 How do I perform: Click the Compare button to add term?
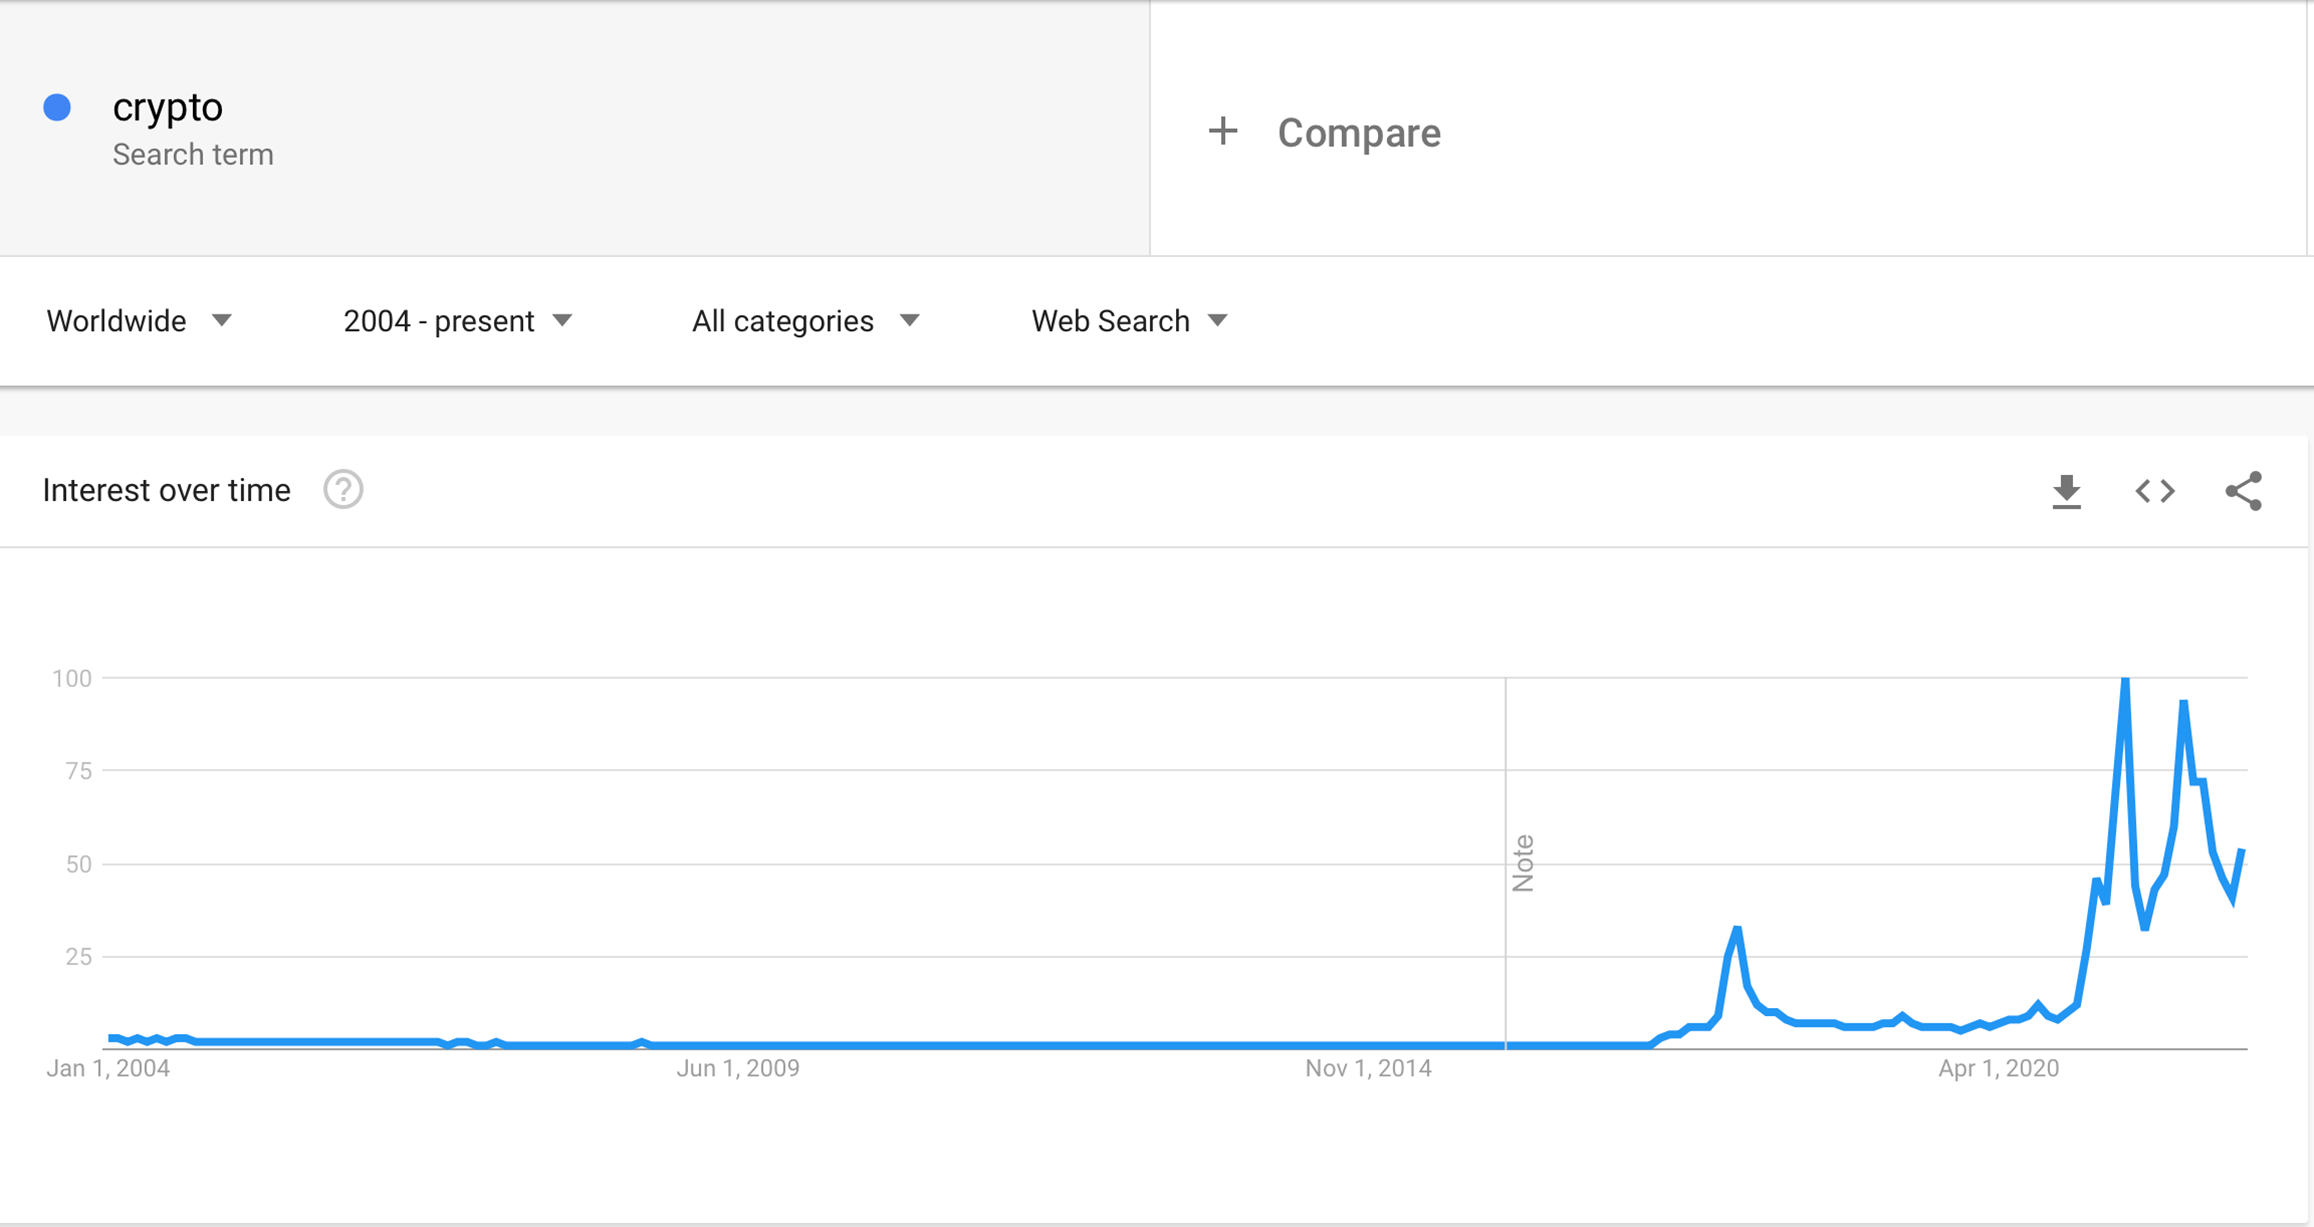click(1358, 133)
